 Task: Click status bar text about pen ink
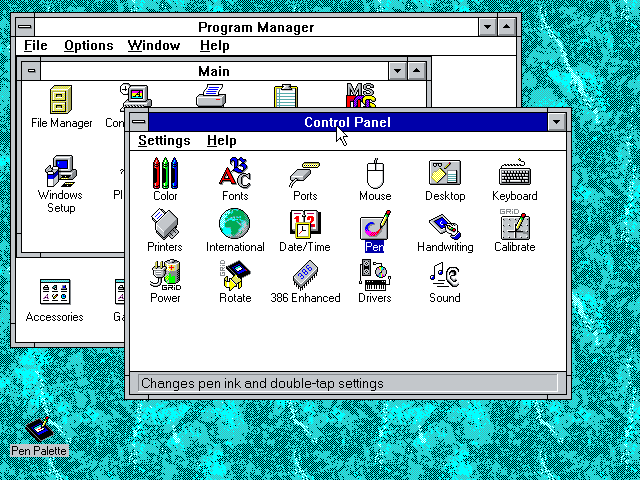coord(262,383)
